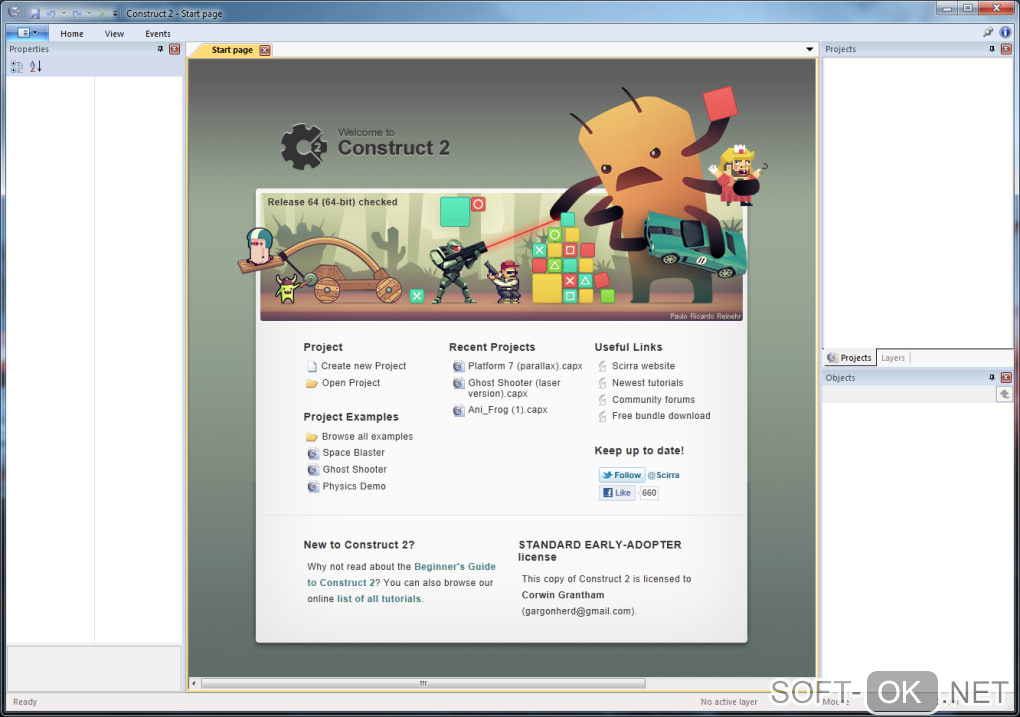Pin the Properties panel
This screenshot has width=1020, height=717.
pos(160,49)
